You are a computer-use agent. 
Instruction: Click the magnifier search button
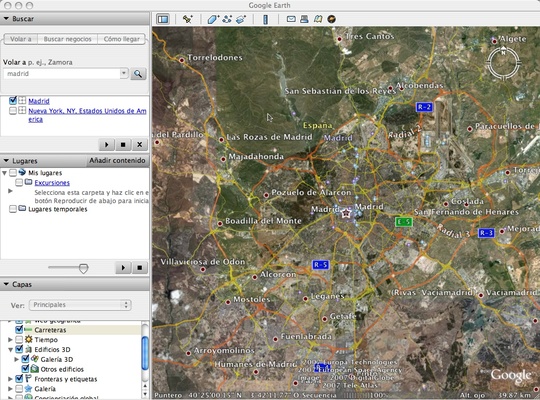click(138, 74)
